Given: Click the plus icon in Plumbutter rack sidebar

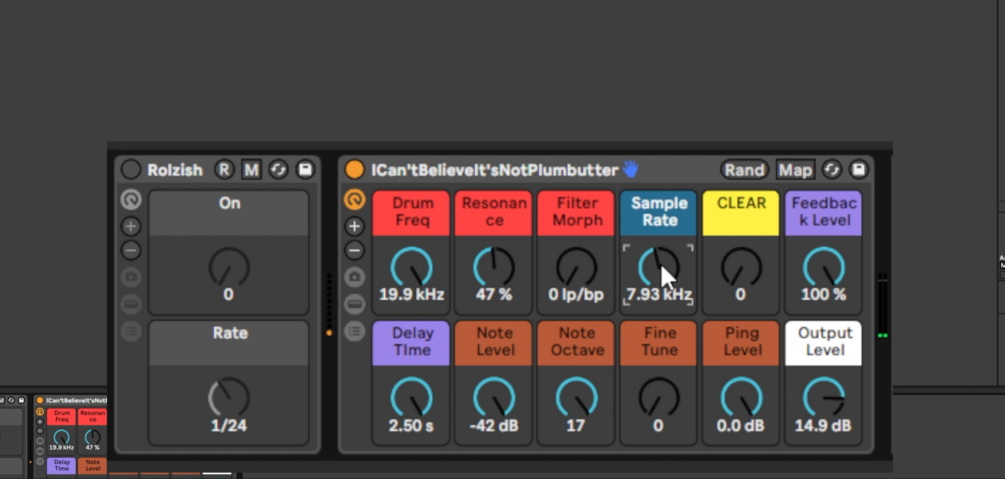Looking at the screenshot, I should click(x=354, y=226).
